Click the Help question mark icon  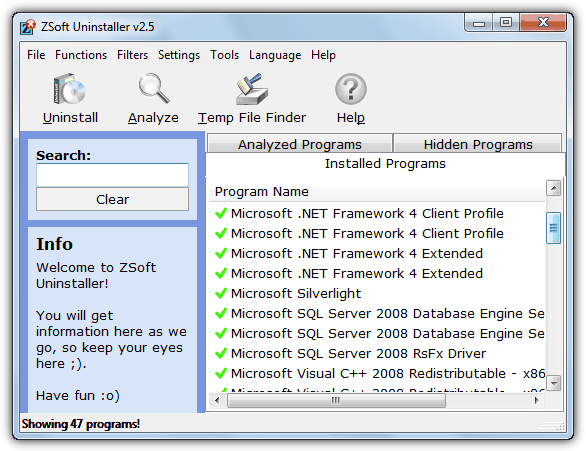[x=351, y=89]
